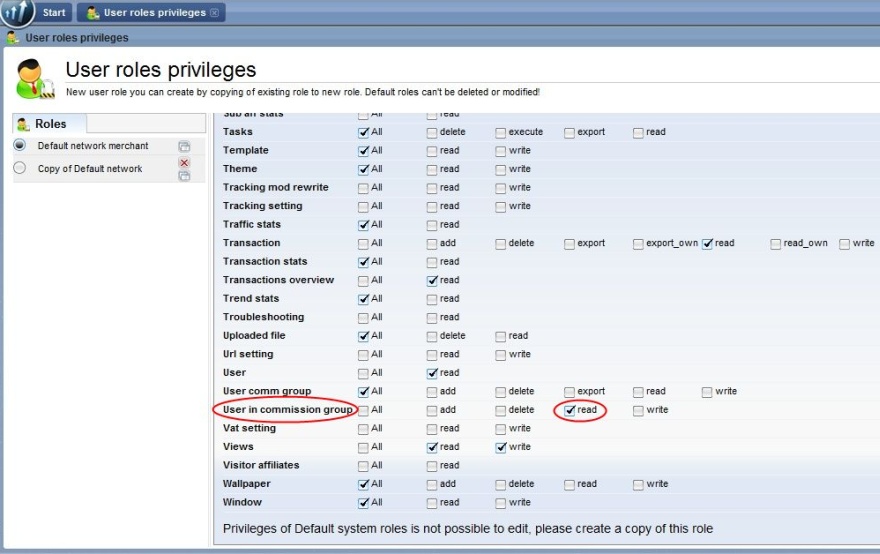Switch to the Roles panel tab
Screen dimensions: 880x554
pyautogui.click(x=50, y=124)
